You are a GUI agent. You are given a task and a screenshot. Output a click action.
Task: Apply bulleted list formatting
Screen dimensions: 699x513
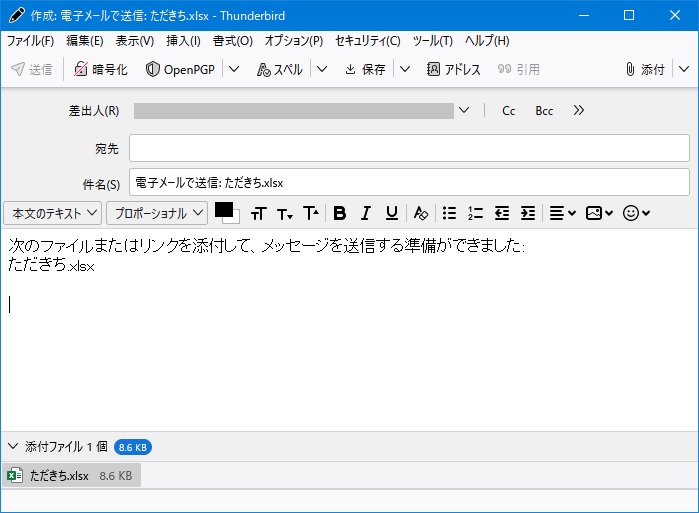pos(450,213)
